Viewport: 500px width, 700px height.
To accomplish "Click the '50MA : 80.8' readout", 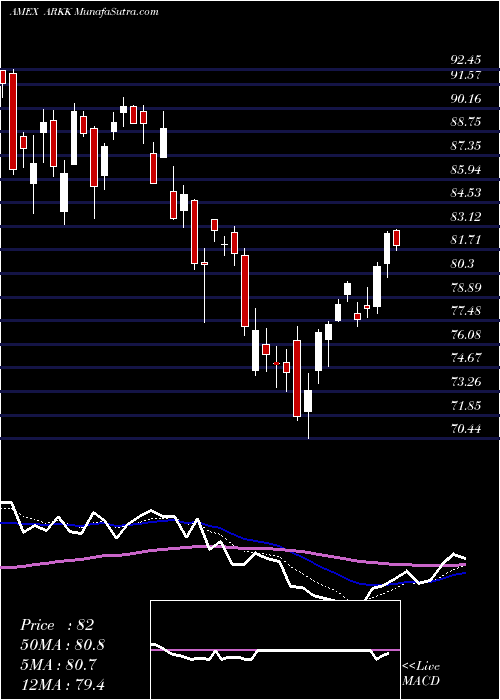I will pyautogui.click(x=63, y=645).
